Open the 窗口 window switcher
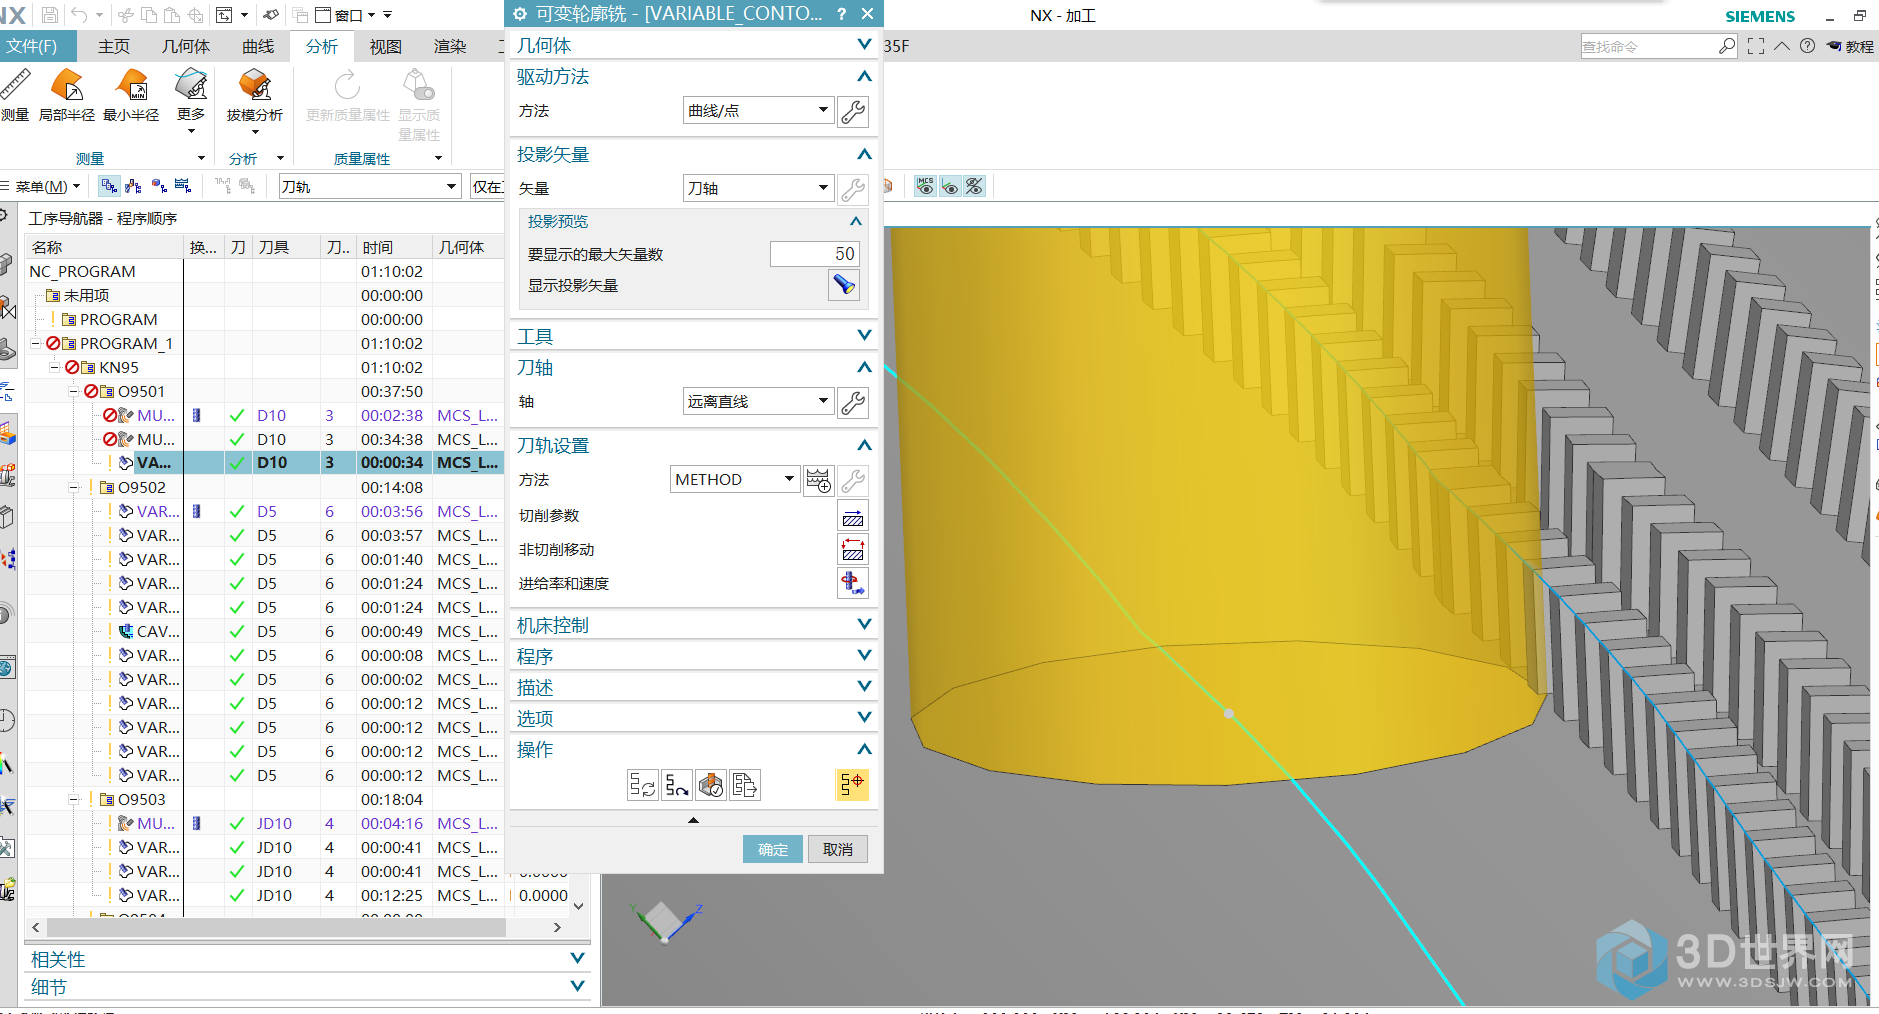The width and height of the screenshot is (1879, 1014). point(345,15)
